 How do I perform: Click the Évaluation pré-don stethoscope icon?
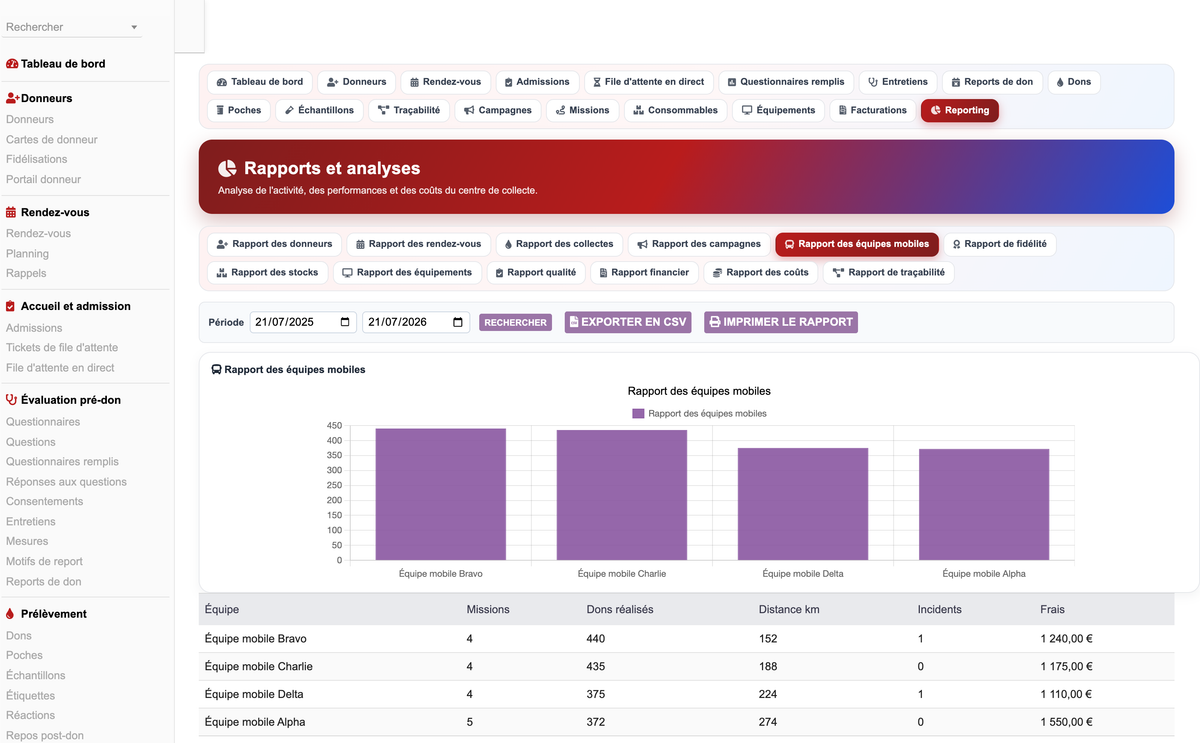tap(12, 400)
